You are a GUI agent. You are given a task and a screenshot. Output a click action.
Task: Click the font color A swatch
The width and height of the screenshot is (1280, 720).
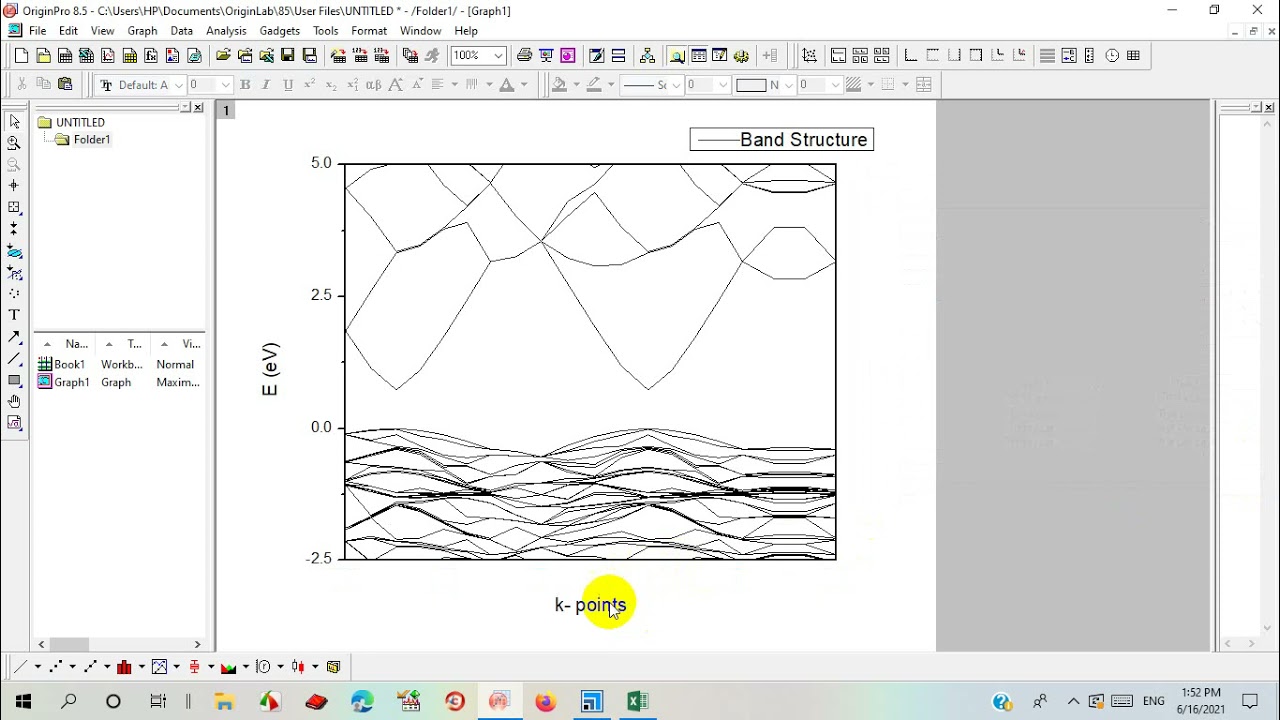tap(507, 85)
